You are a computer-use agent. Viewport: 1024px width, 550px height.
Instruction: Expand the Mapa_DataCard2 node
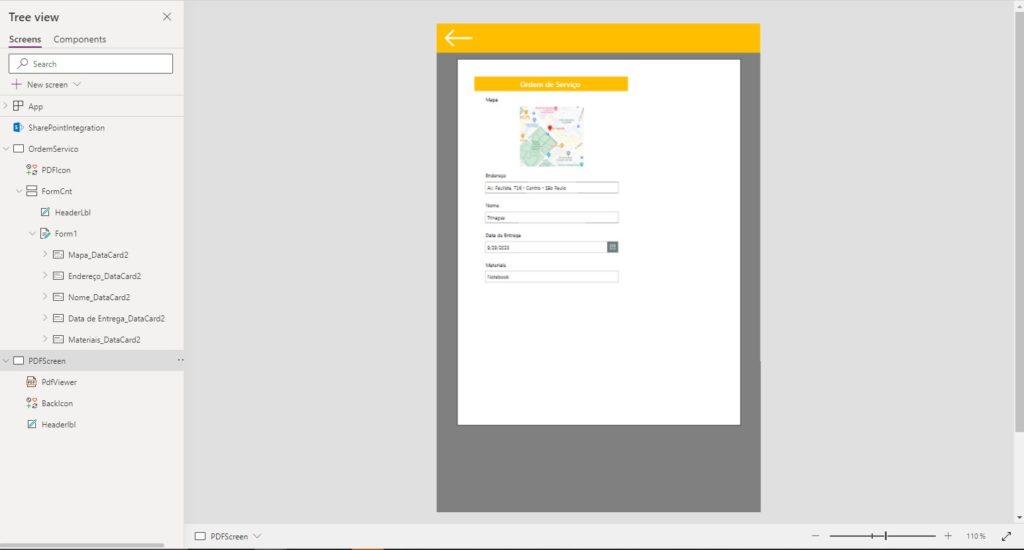tap(45, 255)
